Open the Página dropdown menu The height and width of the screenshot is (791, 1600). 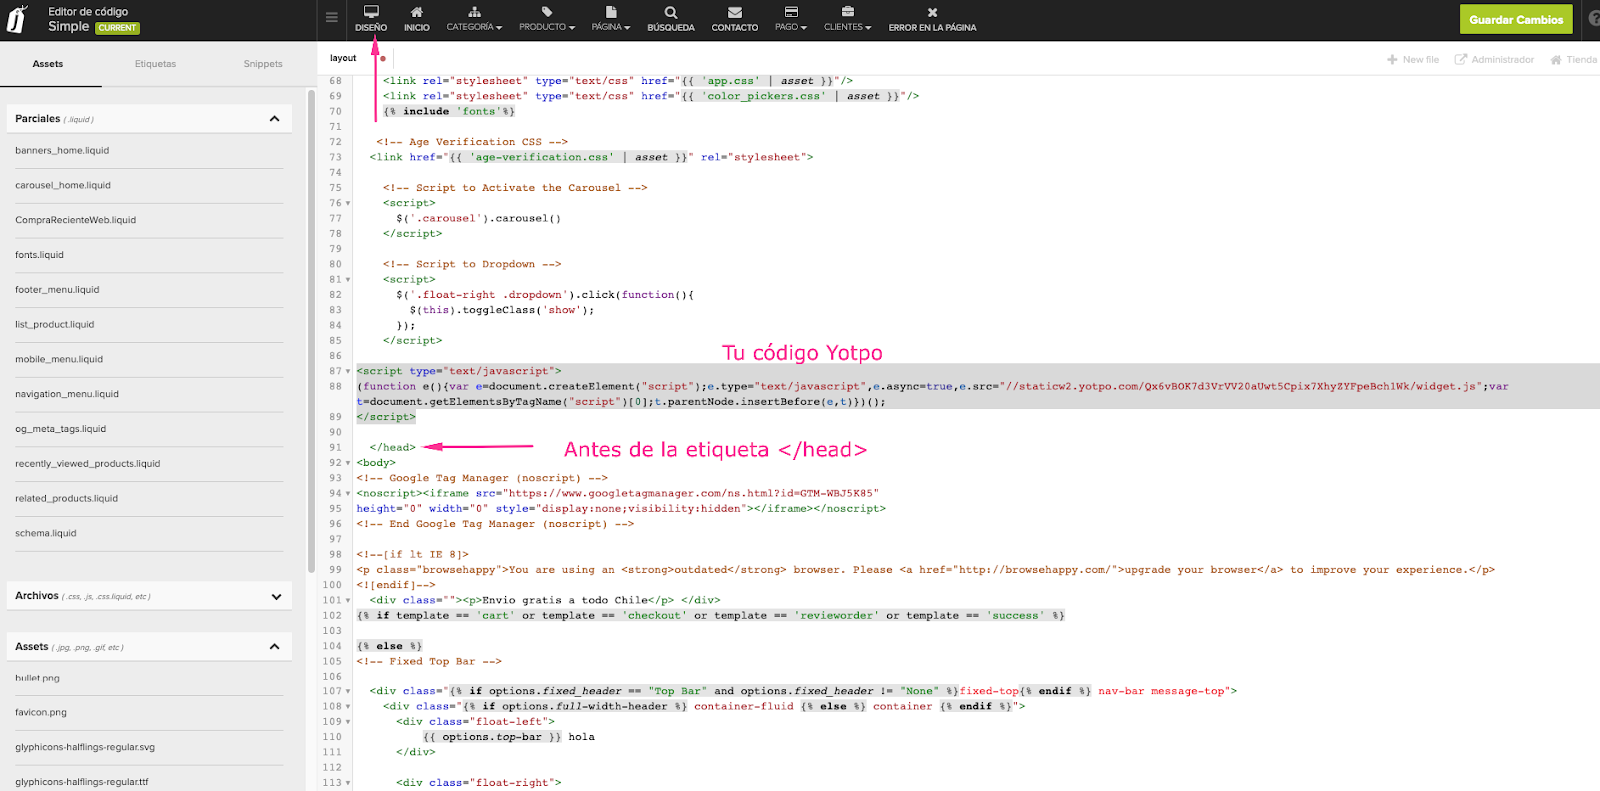click(x=611, y=27)
